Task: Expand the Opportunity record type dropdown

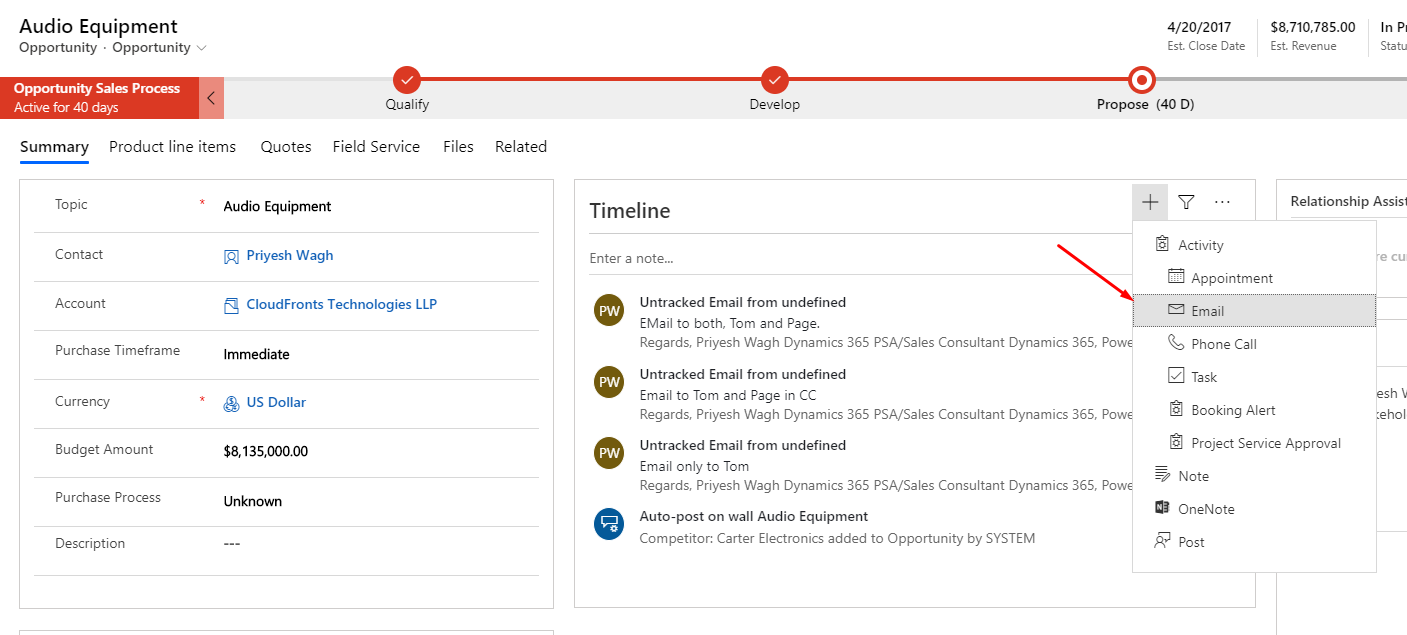Action: [203, 47]
